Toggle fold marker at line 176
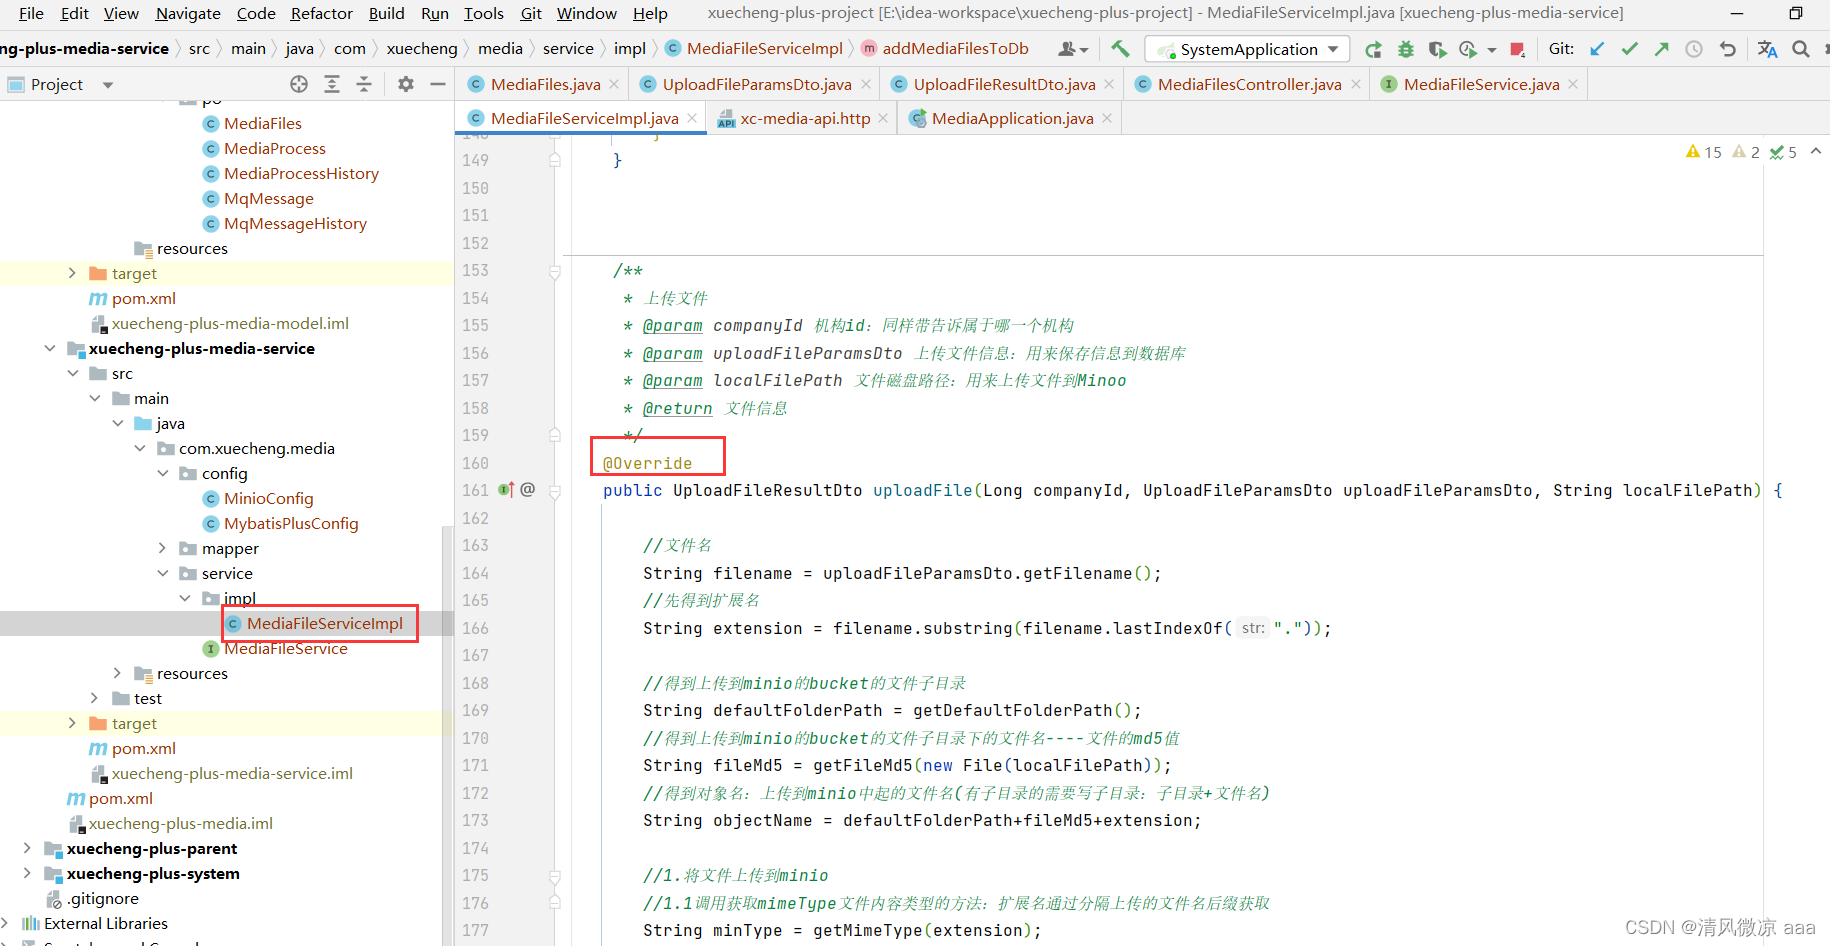 554,903
